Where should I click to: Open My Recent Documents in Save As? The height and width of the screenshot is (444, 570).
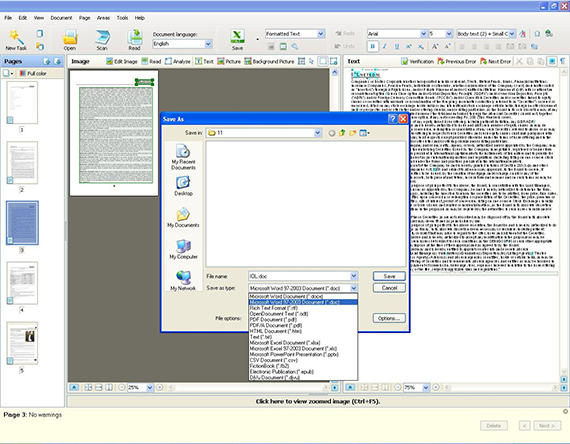(183, 157)
